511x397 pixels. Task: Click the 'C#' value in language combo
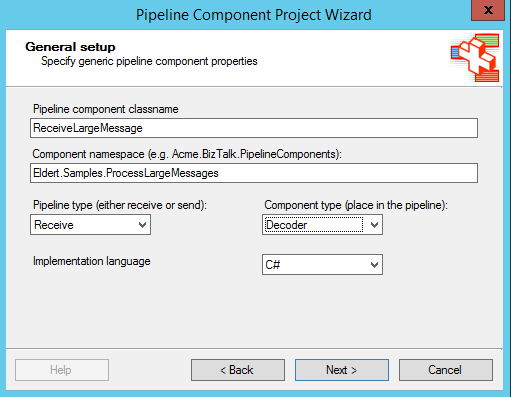pyautogui.click(x=273, y=265)
